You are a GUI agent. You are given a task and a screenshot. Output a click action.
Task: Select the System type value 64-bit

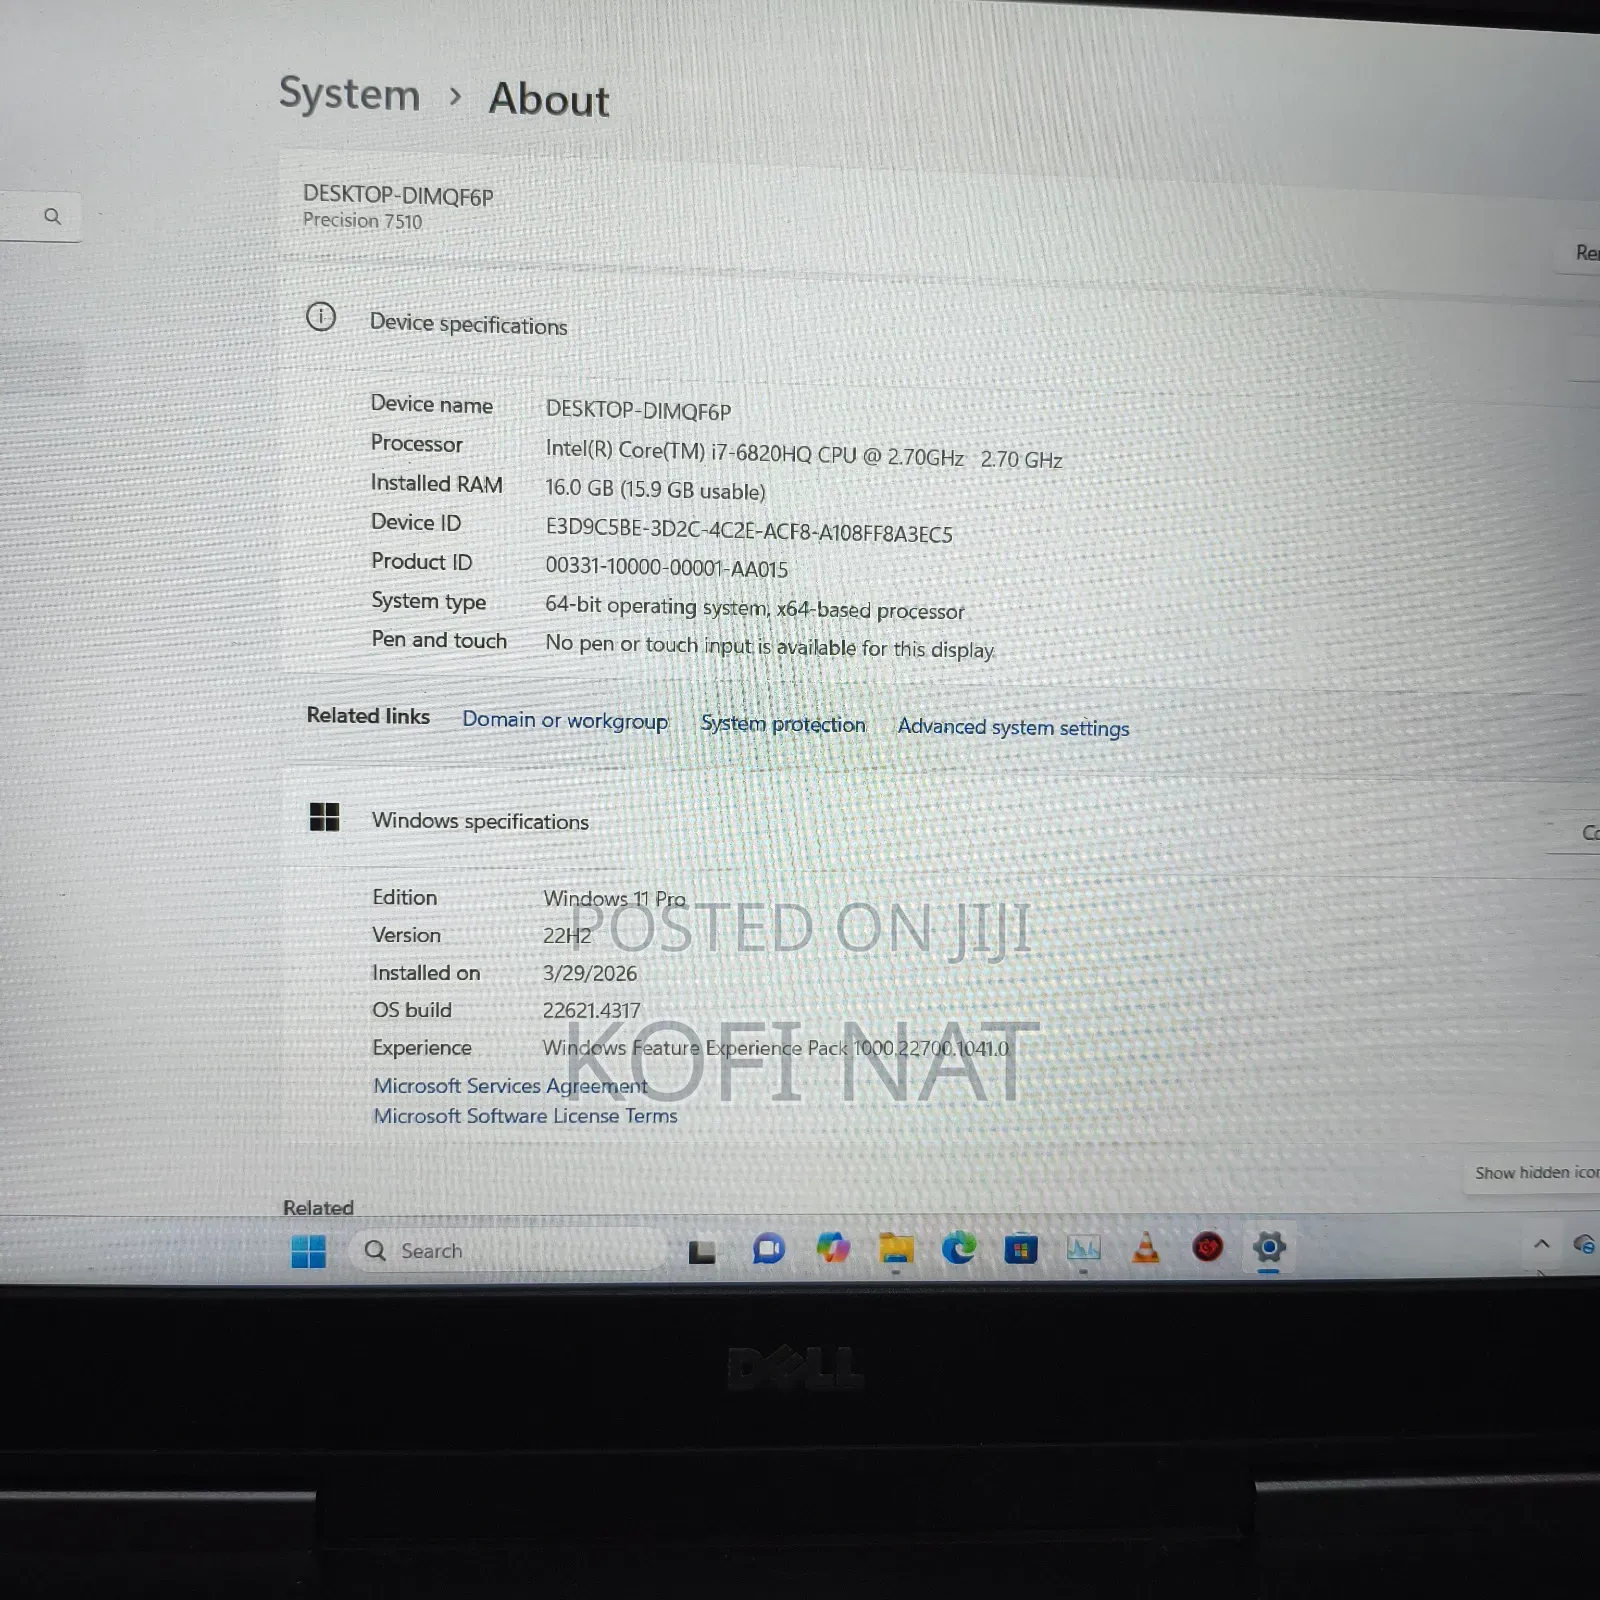pyautogui.click(x=755, y=608)
